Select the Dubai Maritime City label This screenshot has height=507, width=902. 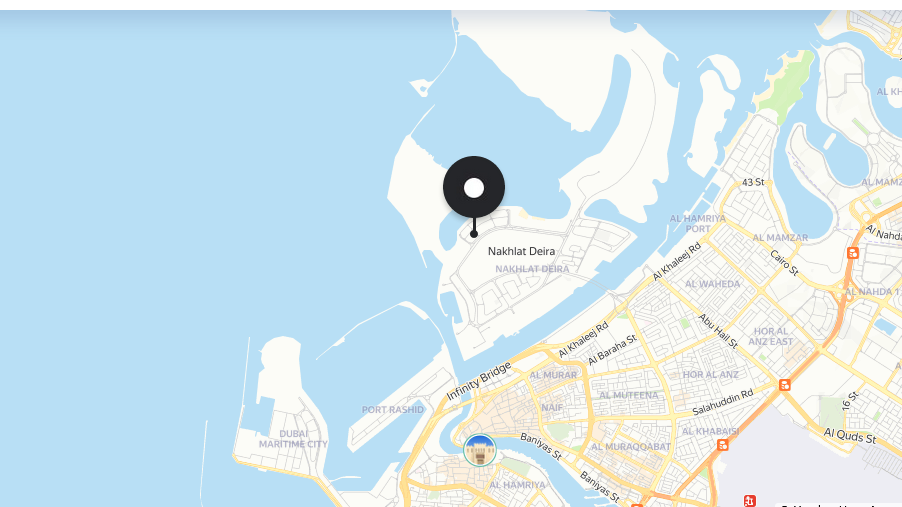293,439
